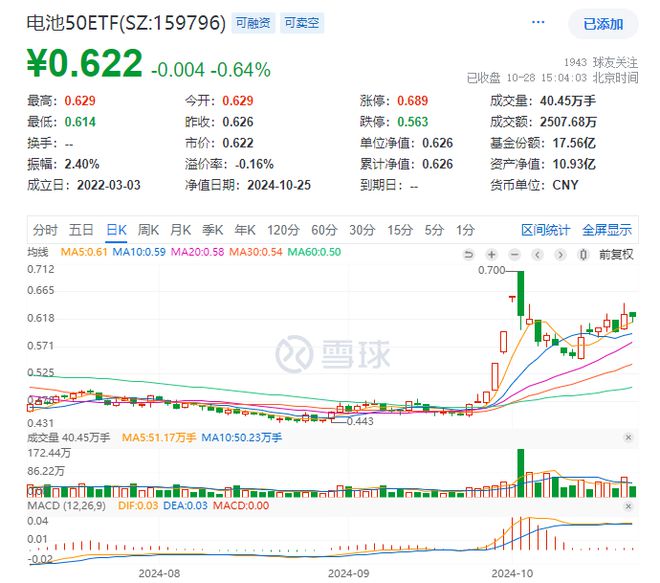The image size is (660, 583).
Task: Click the MA20:0.58 moving average label
Action: [x=197, y=252]
